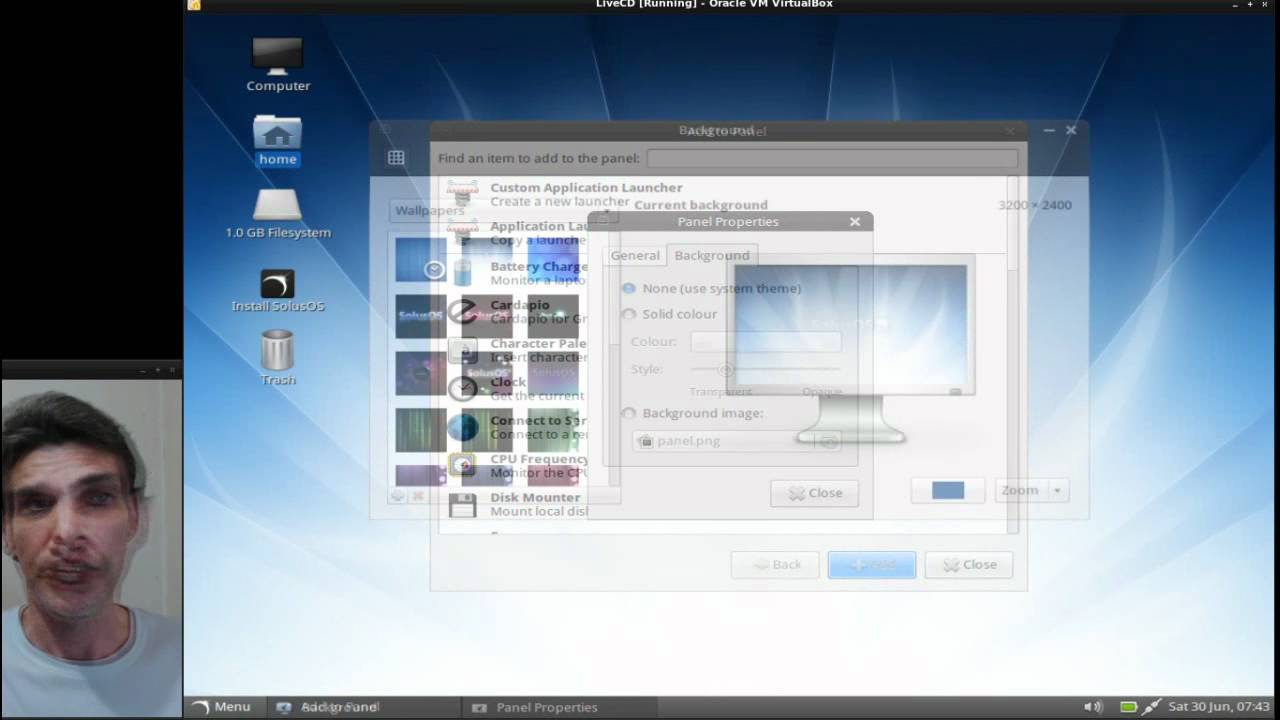
Task: Launch the Install SolusOS desktop icon
Action: (x=277, y=290)
